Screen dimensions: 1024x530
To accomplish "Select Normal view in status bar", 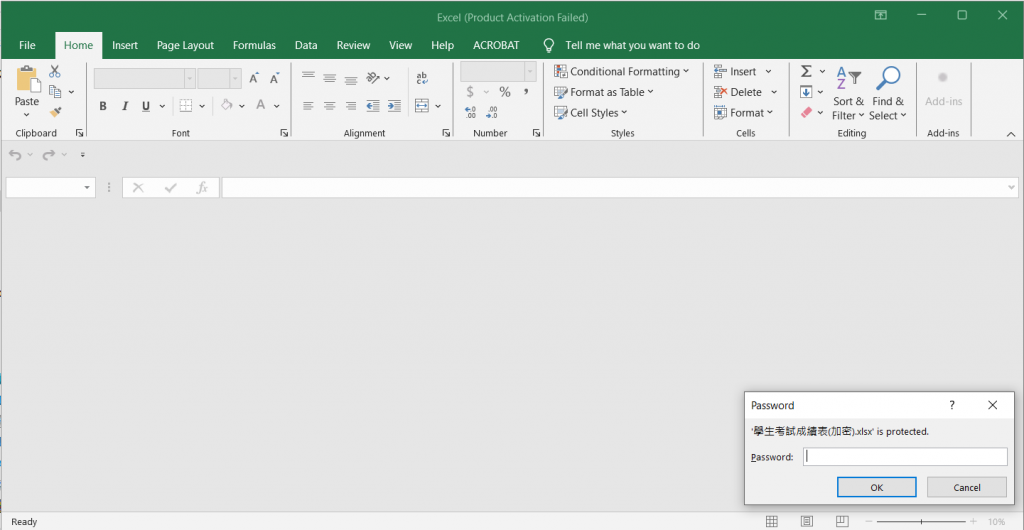I will pos(771,522).
